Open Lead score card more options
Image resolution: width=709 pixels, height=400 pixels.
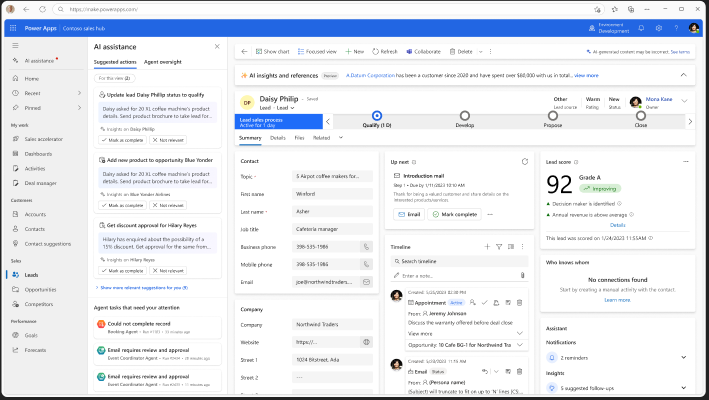(x=685, y=162)
